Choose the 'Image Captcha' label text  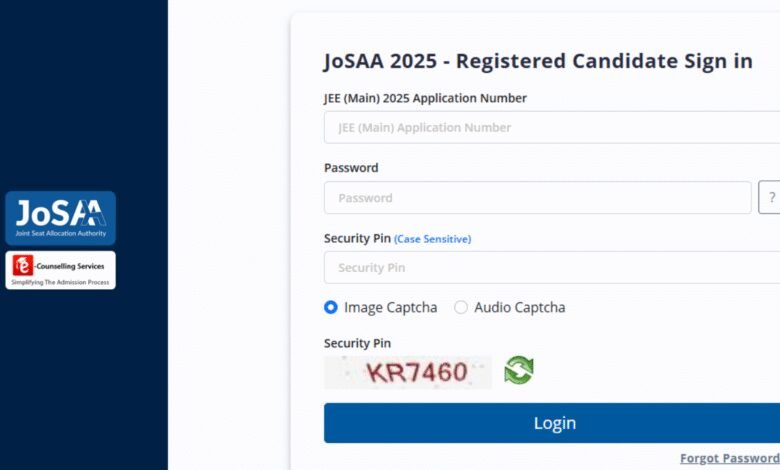point(390,307)
